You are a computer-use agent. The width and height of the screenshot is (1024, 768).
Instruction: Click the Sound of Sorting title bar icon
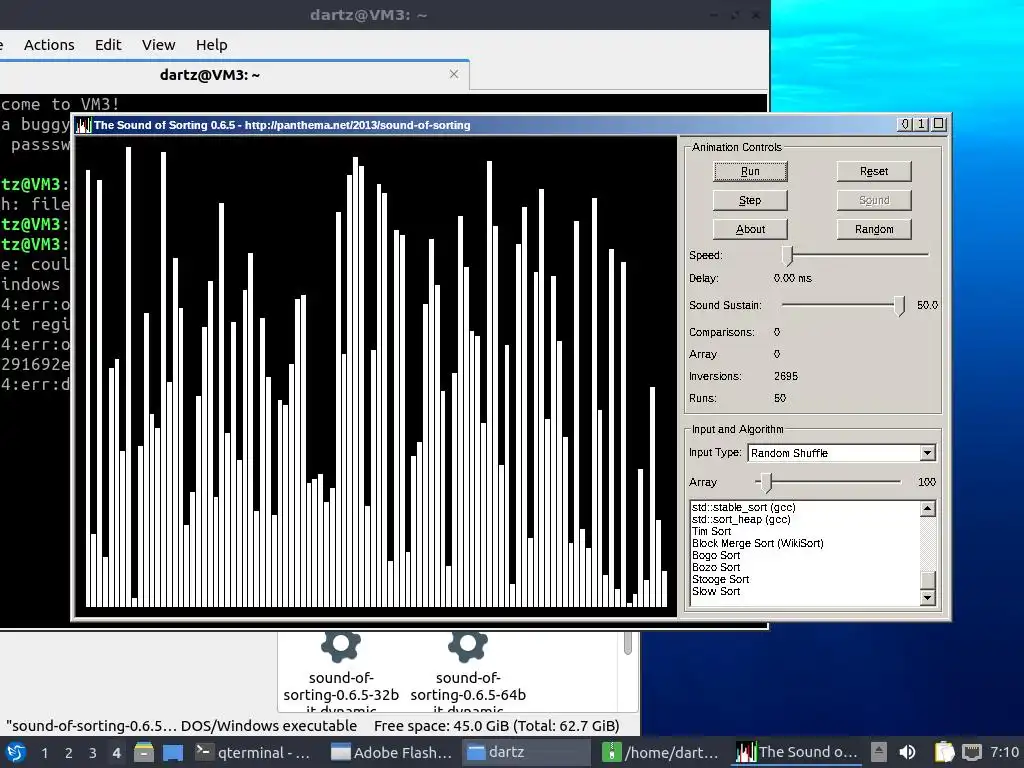click(x=83, y=125)
